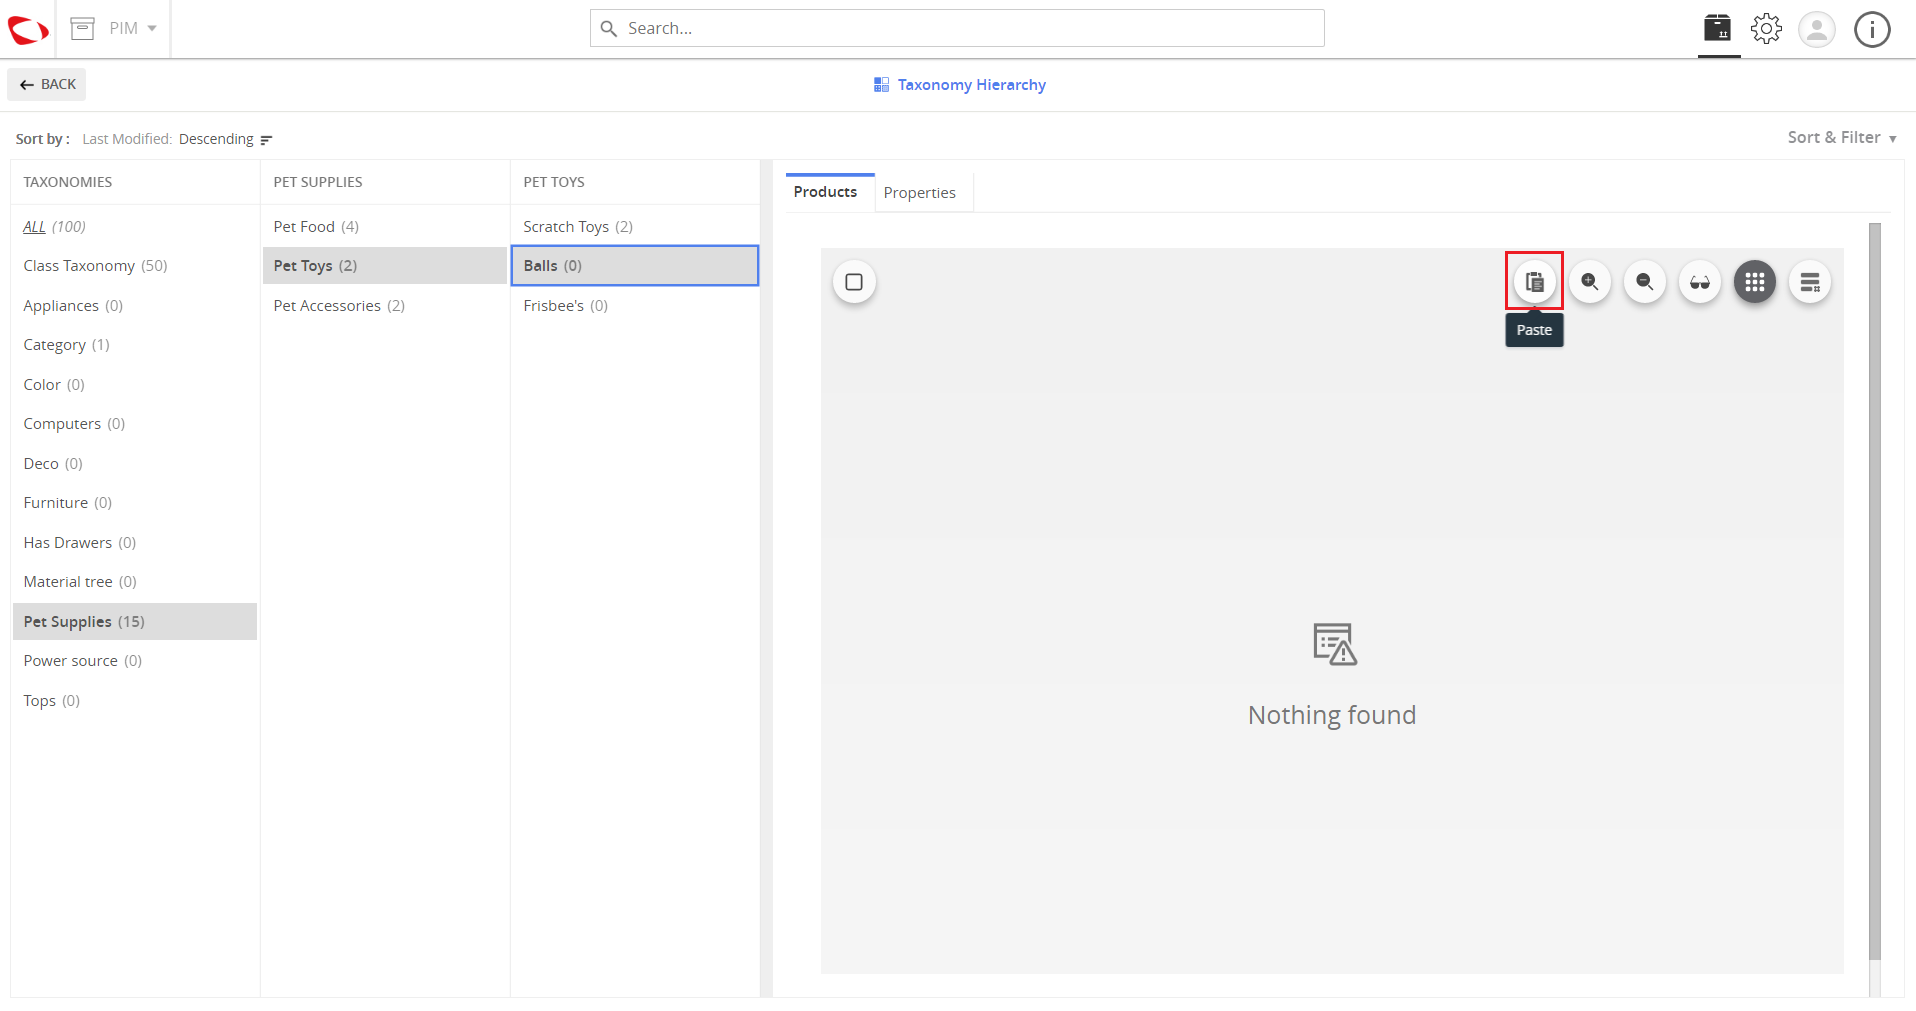Toggle Descending sort order
Image resolution: width=1916 pixels, height=1011 pixels.
point(216,139)
